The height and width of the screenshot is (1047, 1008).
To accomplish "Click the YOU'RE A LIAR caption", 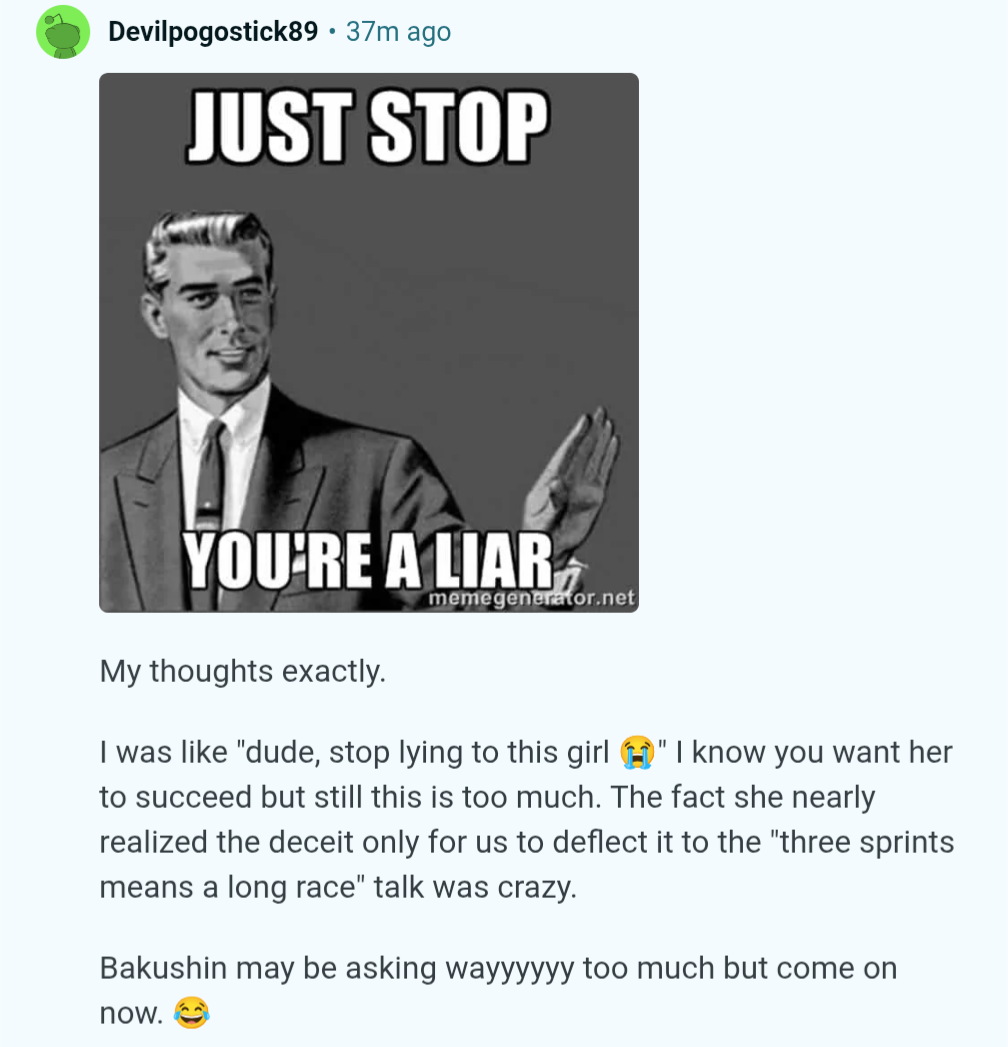I will tap(368, 560).
